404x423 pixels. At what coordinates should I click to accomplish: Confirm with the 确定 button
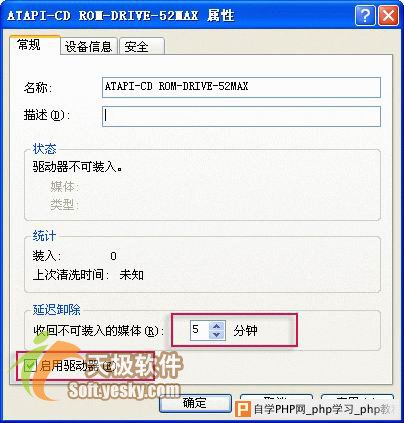tap(195, 403)
